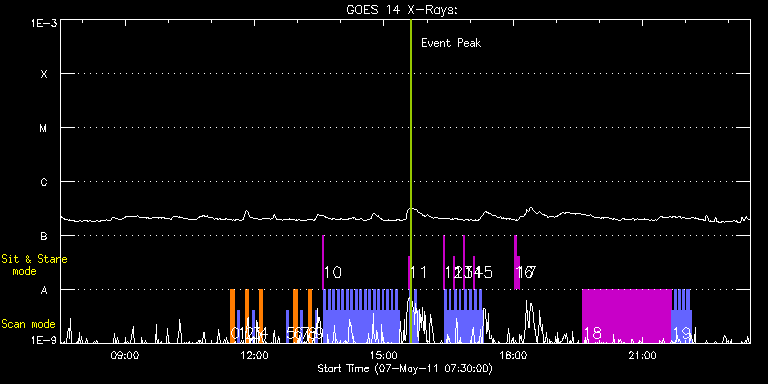768x384 pixels.
Task: Click the 09:00 time axis label
Action: coord(125,356)
